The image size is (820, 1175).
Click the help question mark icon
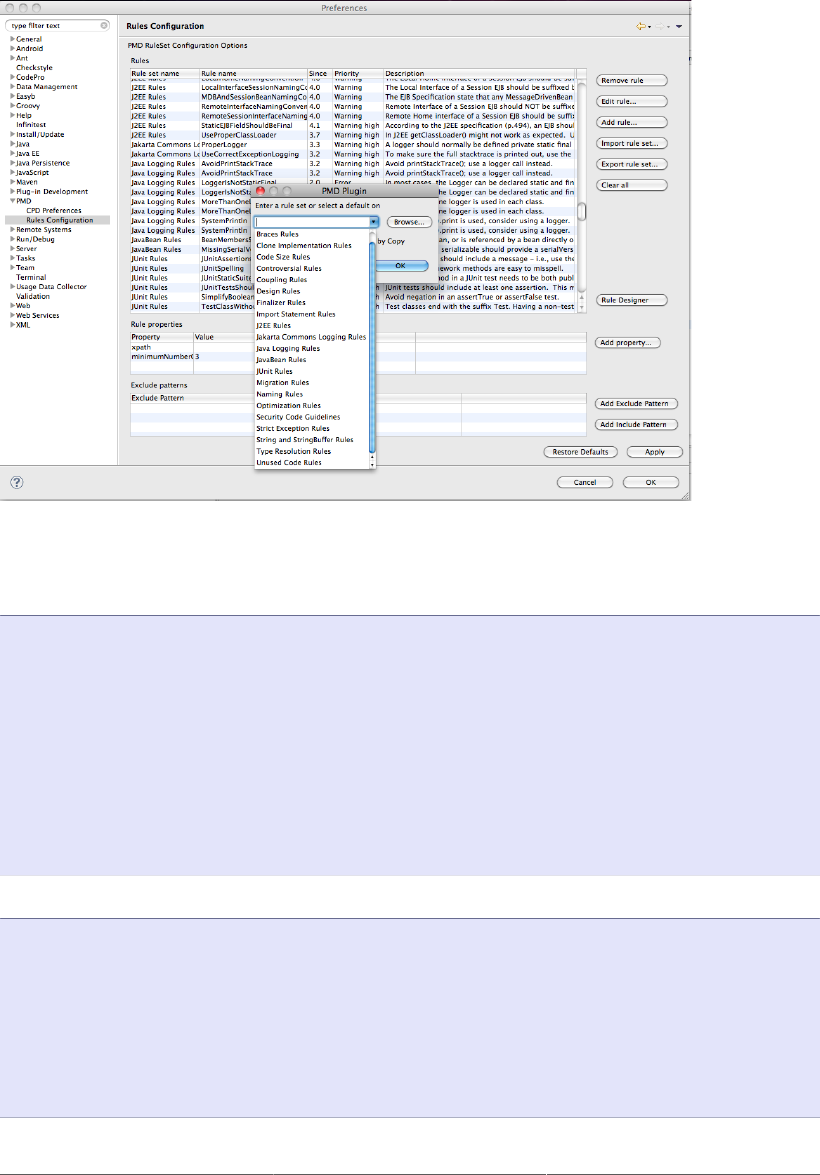pos(16,483)
